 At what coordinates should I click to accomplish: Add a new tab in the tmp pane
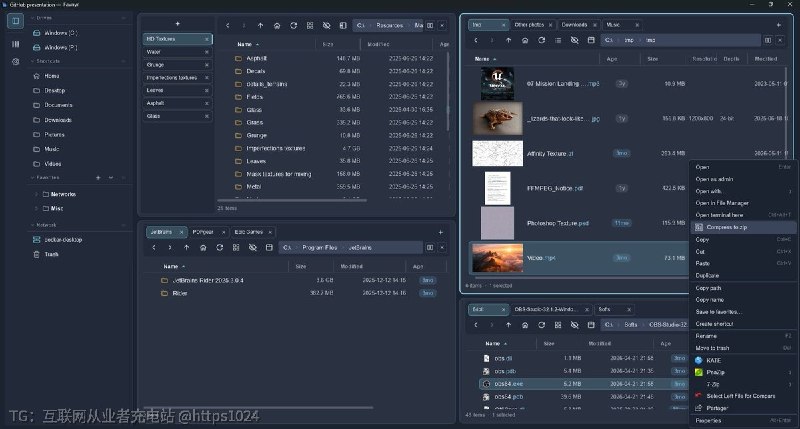[779, 24]
